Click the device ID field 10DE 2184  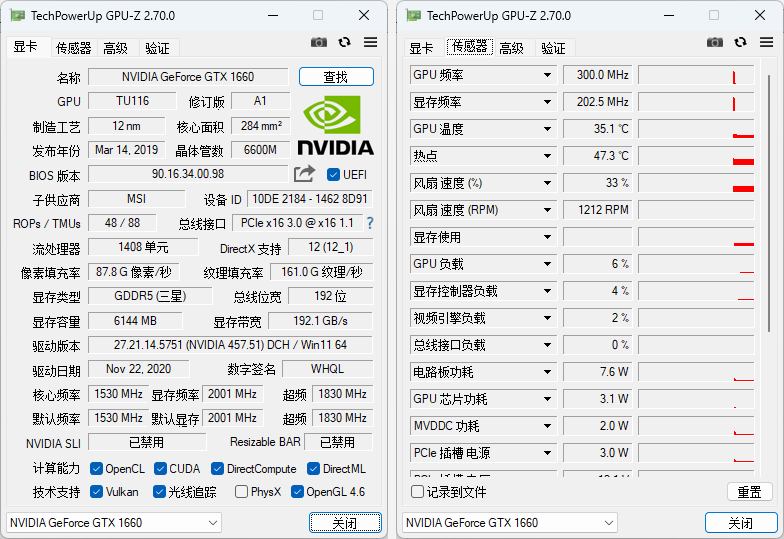tap(310, 199)
